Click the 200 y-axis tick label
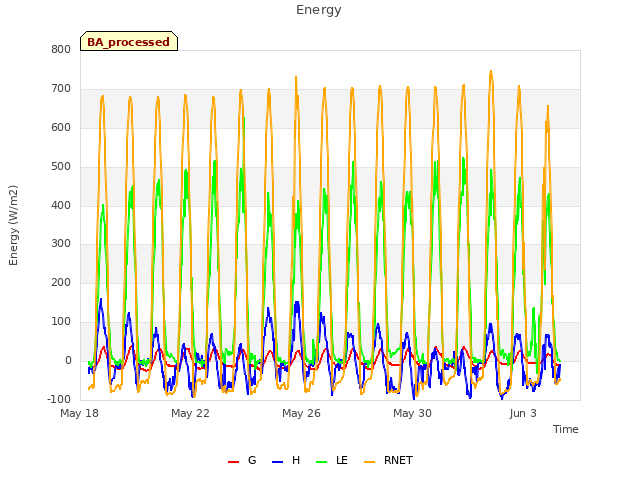Image resolution: width=640 pixels, height=480 pixels. tap(61, 282)
